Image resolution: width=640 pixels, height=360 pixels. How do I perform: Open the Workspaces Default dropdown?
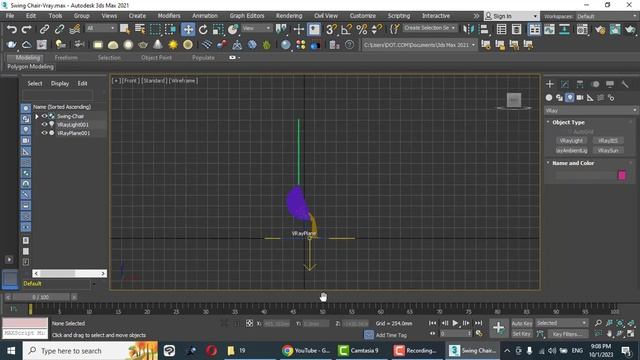(x=606, y=16)
